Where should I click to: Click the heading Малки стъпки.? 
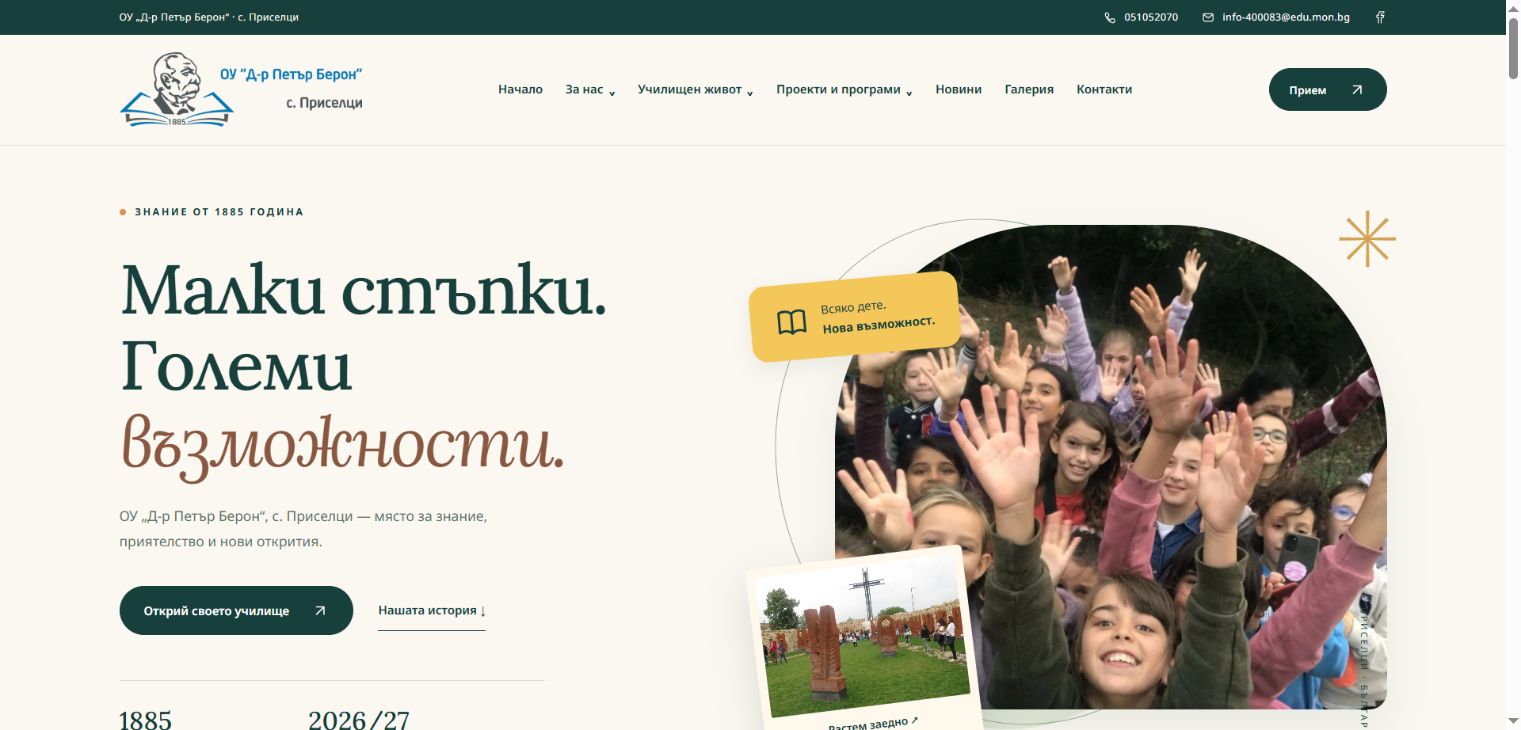click(363, 291)
